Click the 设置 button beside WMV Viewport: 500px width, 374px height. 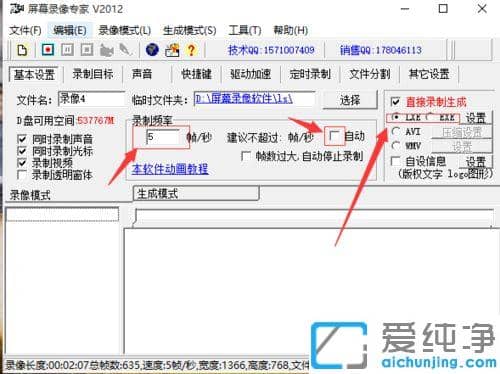(x=462, y=146)
